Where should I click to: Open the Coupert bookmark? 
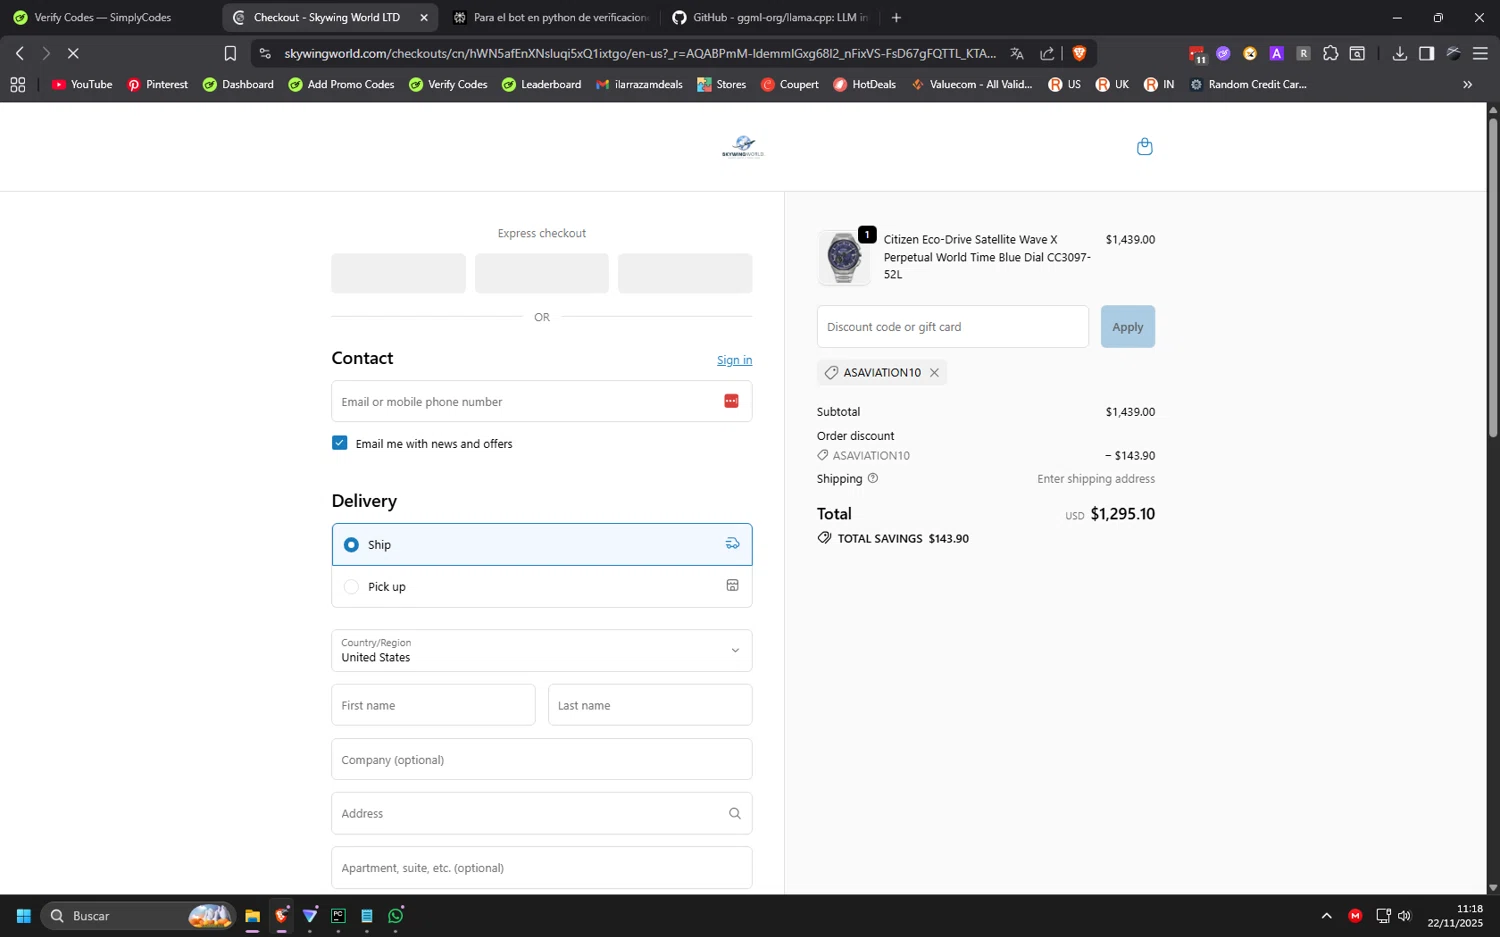790,85
